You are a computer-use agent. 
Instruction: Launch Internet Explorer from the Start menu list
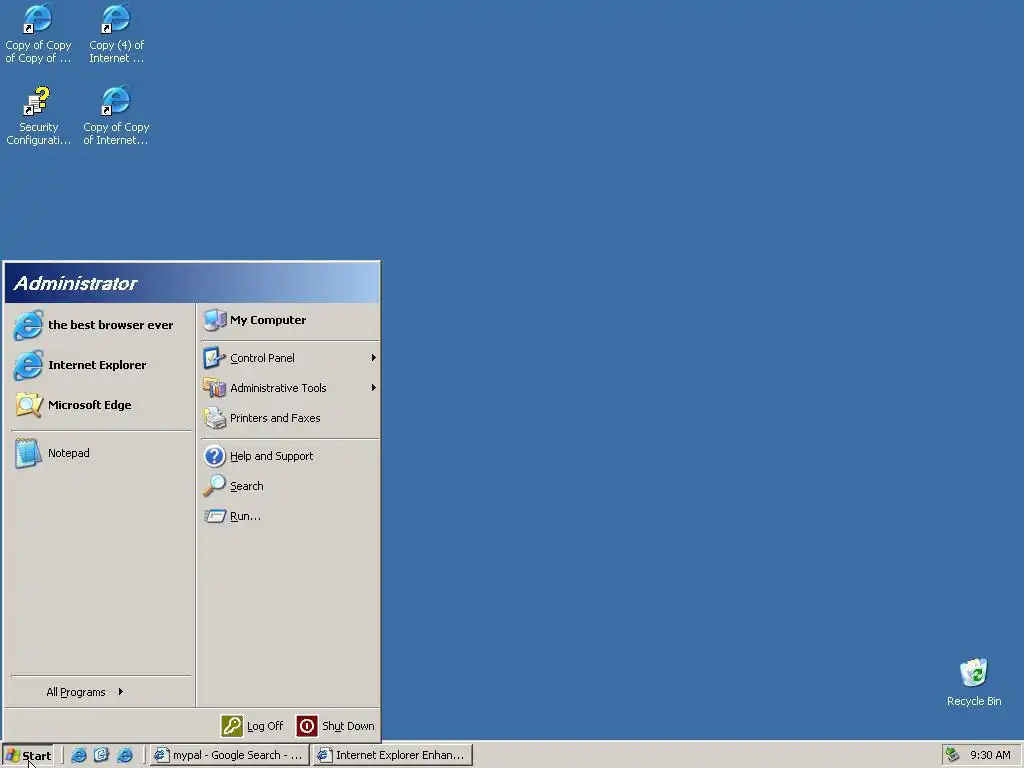(101, 365)
